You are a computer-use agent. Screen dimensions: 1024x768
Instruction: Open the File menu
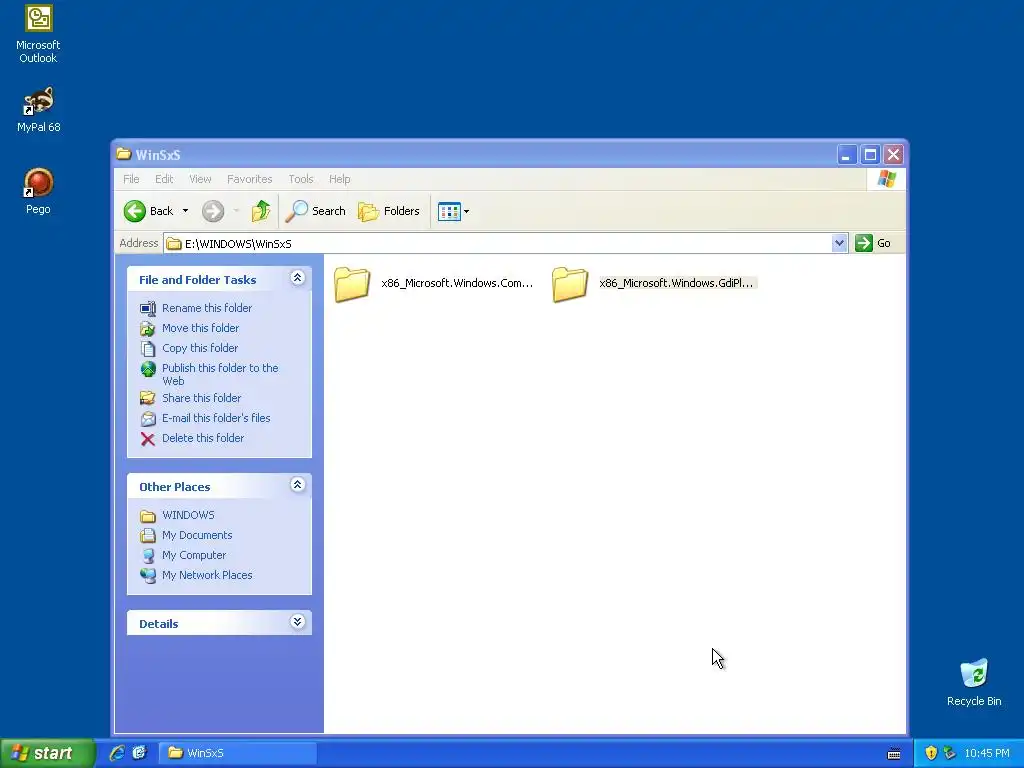(131, 179)
